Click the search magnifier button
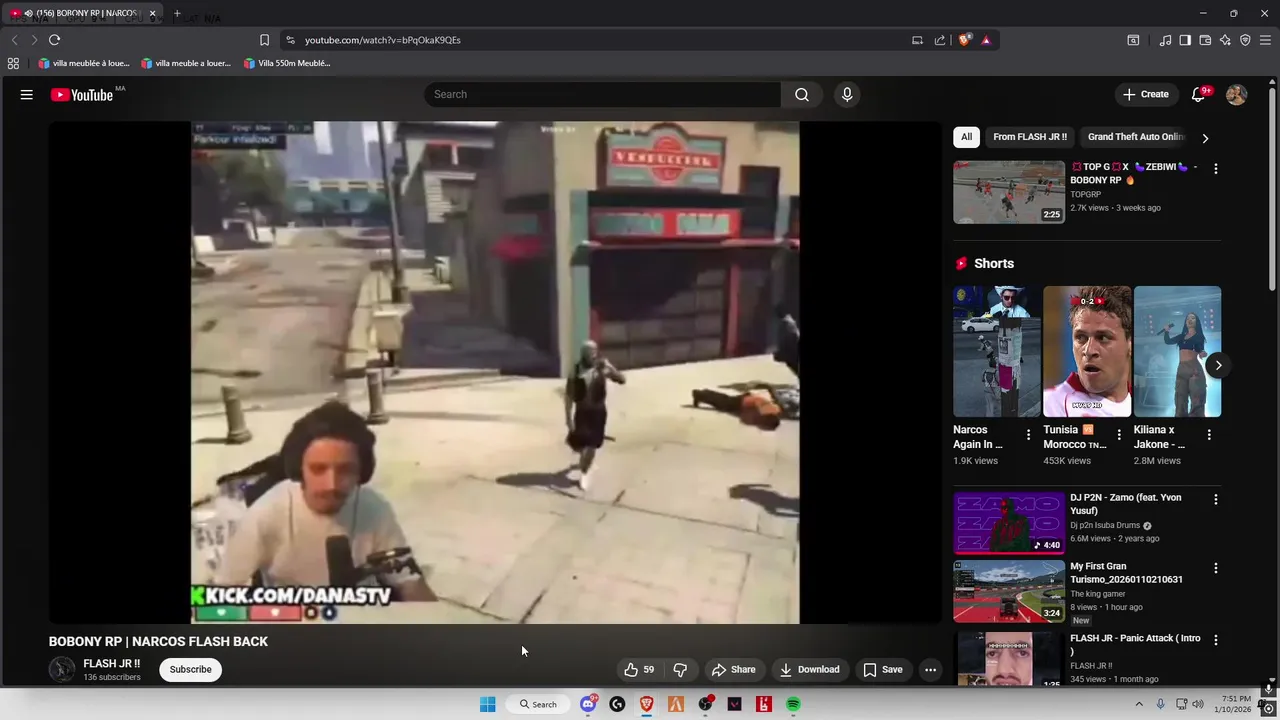This screenshot has width=1280, height=720. pyautogui.click(x=802, y=95)
